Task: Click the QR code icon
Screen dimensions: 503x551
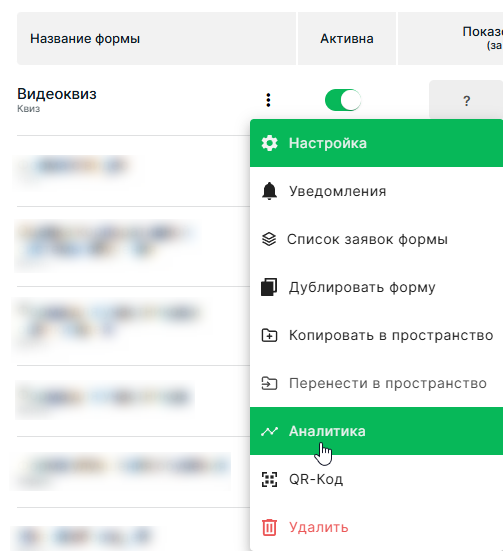Action: click(x=269, y=479)
